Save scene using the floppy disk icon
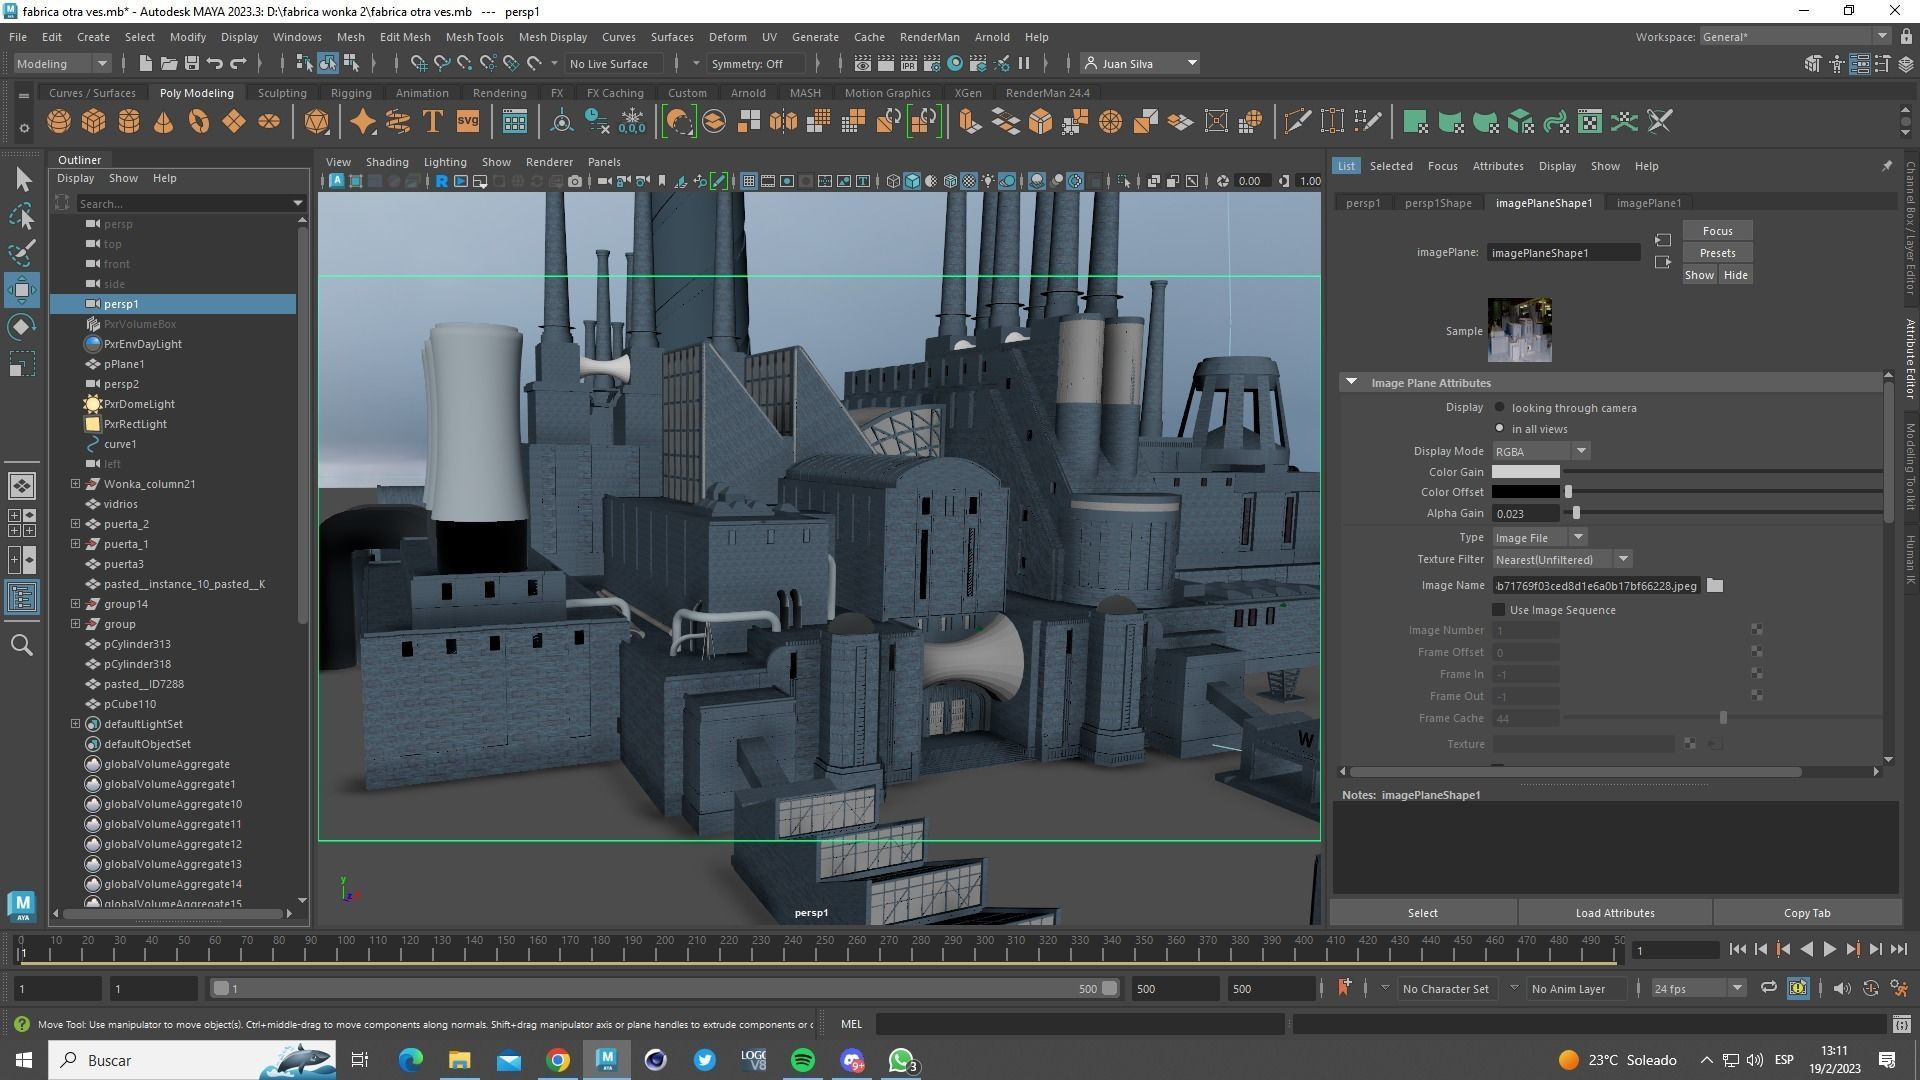Viewport: 1920px width, 1080px height. [x=191, y=64]
